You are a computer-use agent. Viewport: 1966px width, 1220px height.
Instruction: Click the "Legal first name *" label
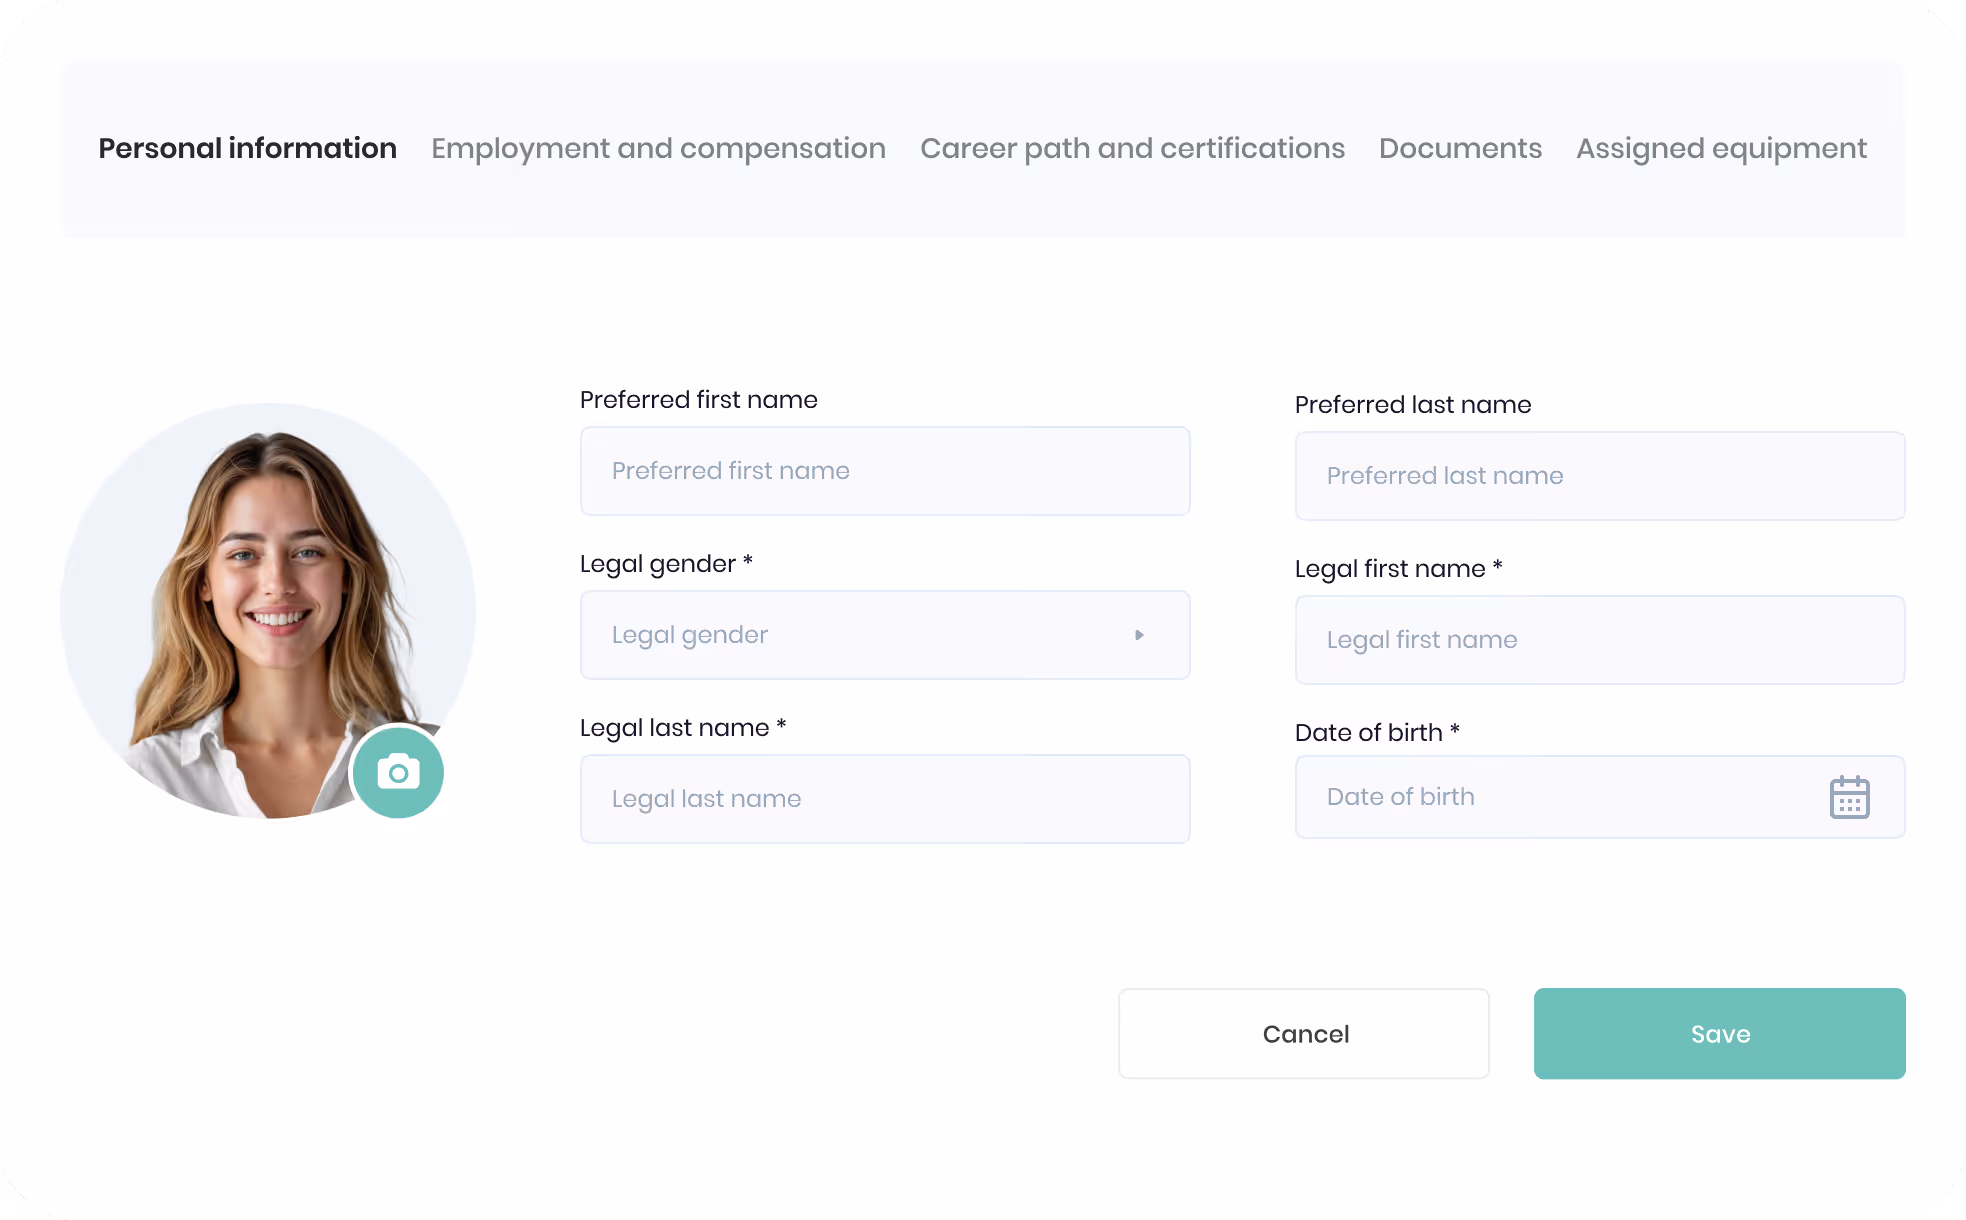tap(1398, 569)
